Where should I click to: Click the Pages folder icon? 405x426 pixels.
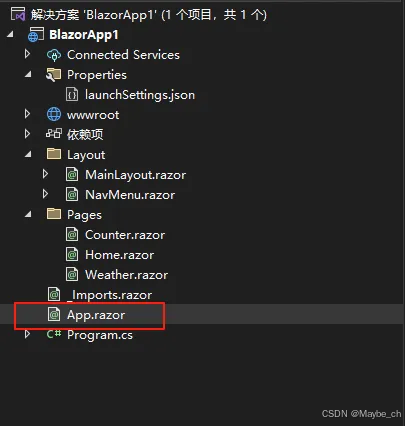[x=54, y=214]
